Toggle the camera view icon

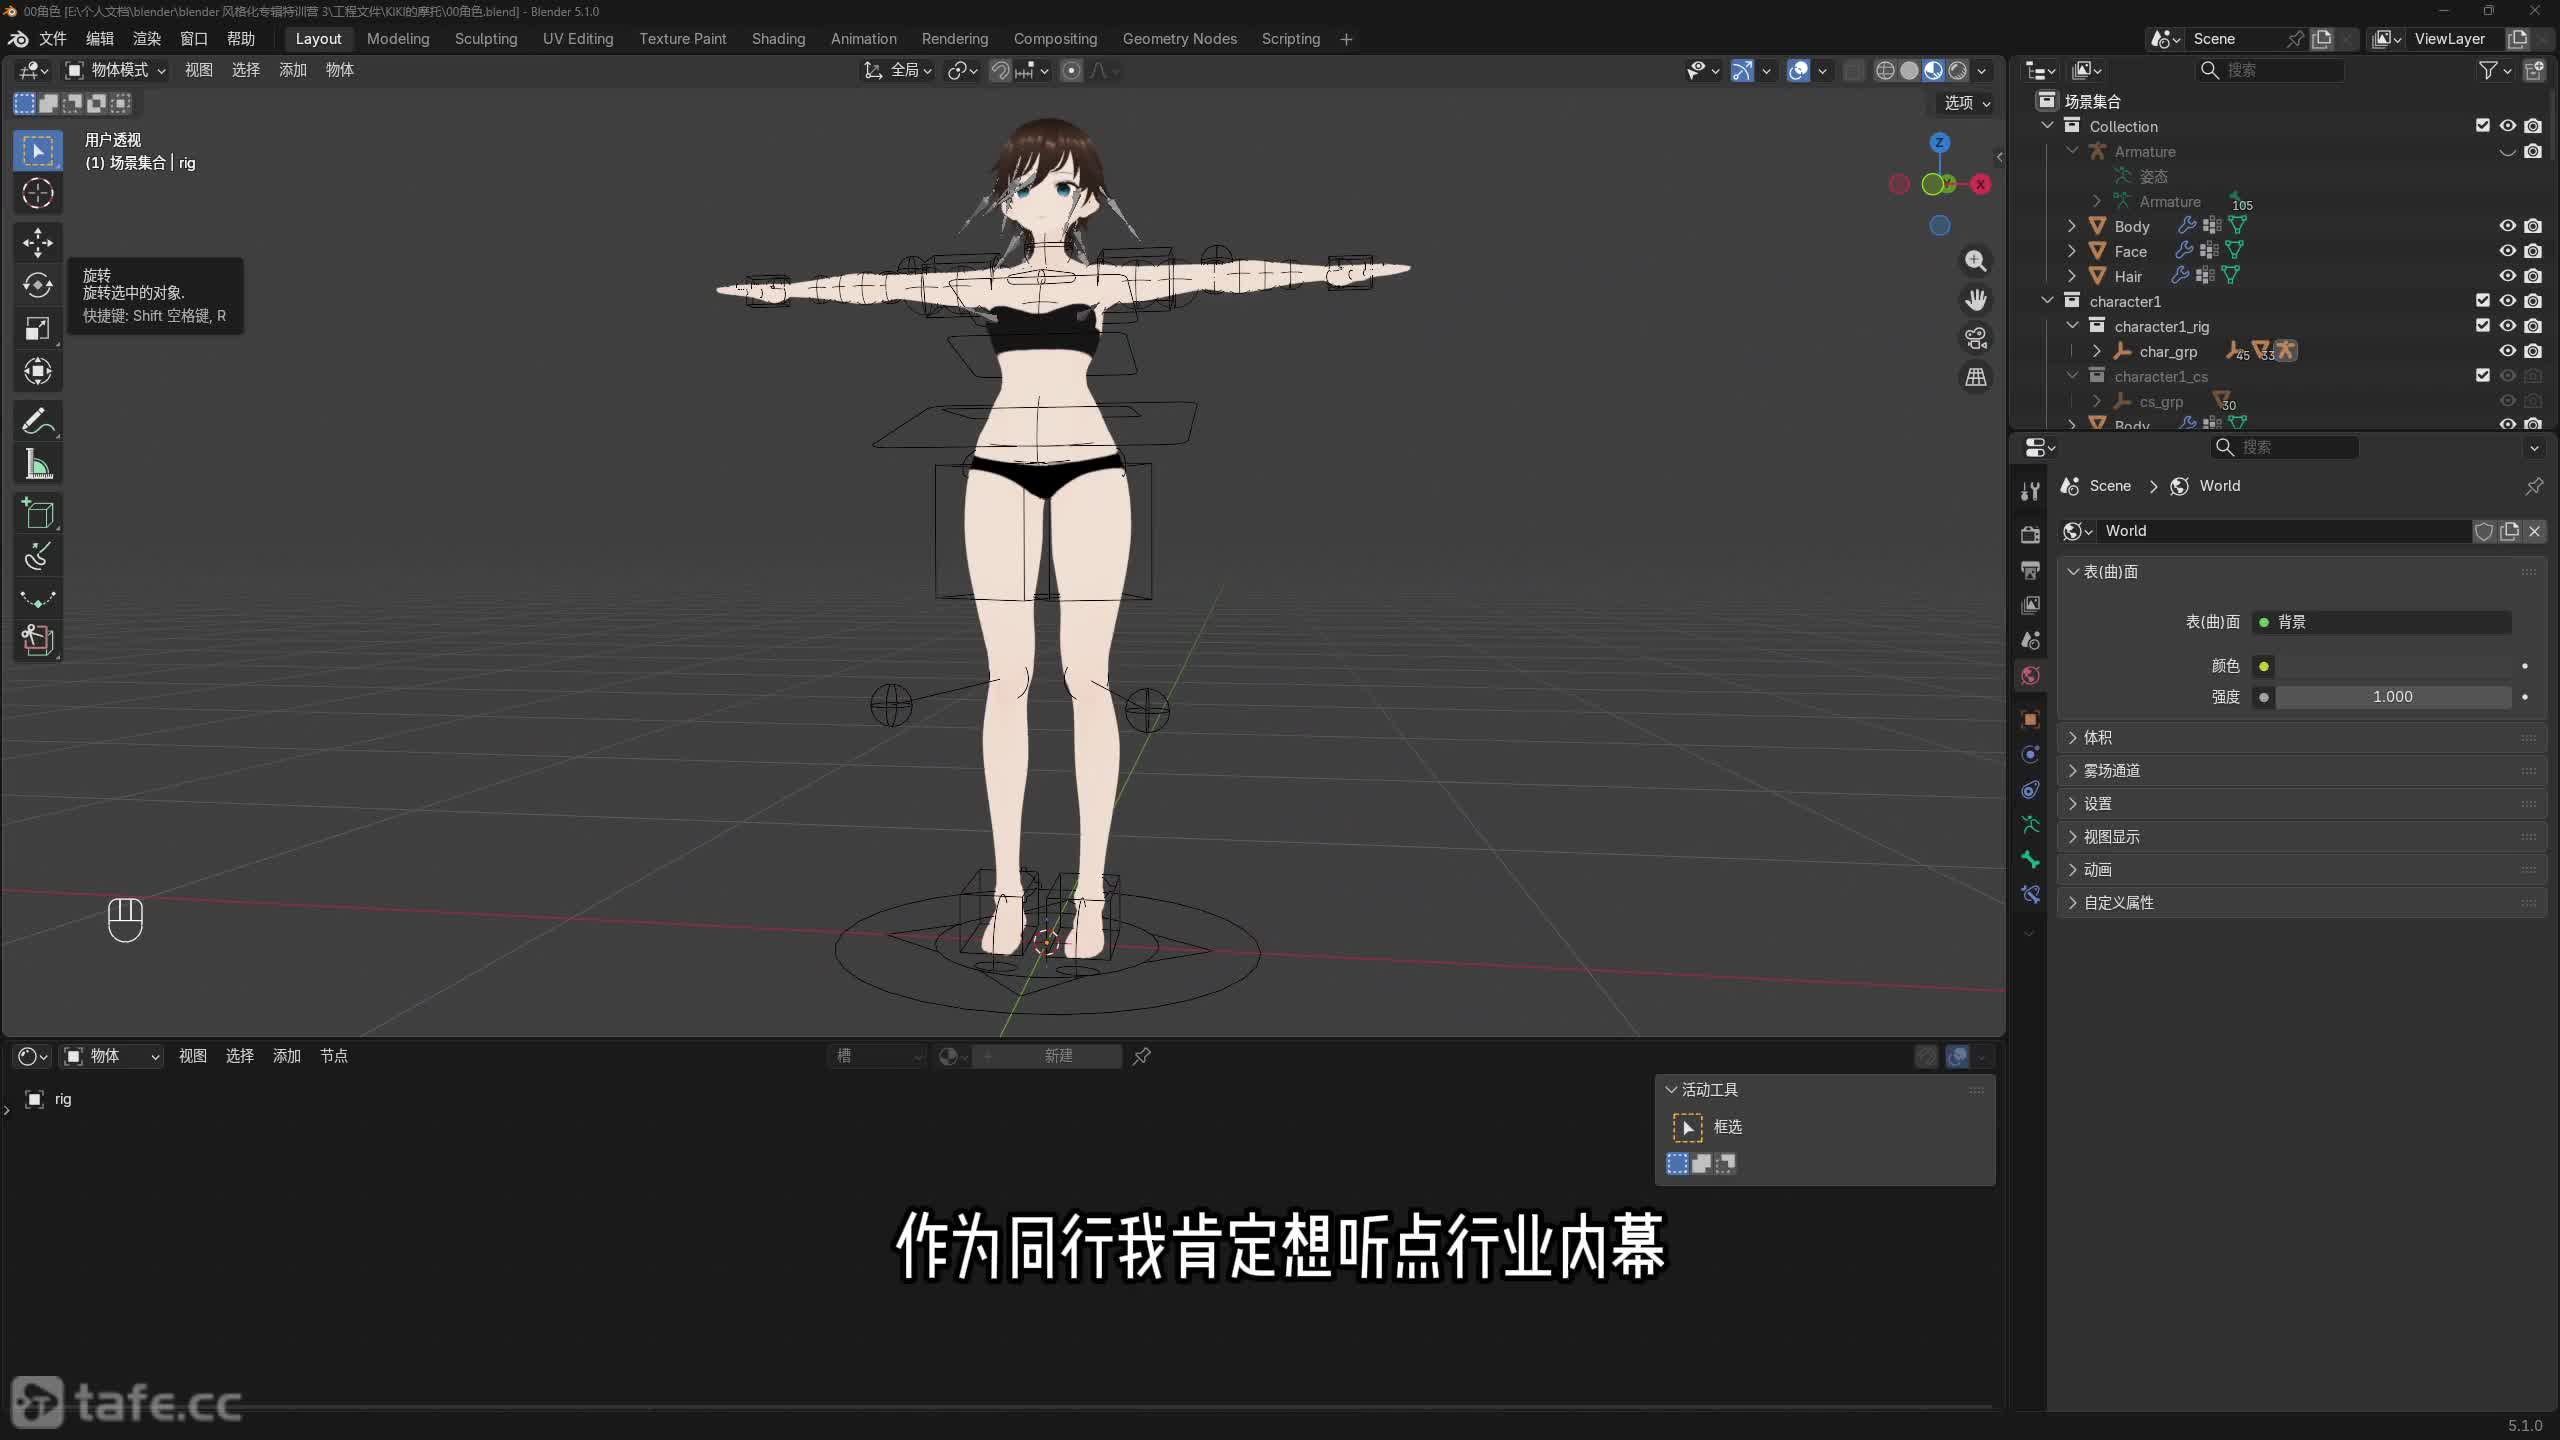click(1975, 339)
